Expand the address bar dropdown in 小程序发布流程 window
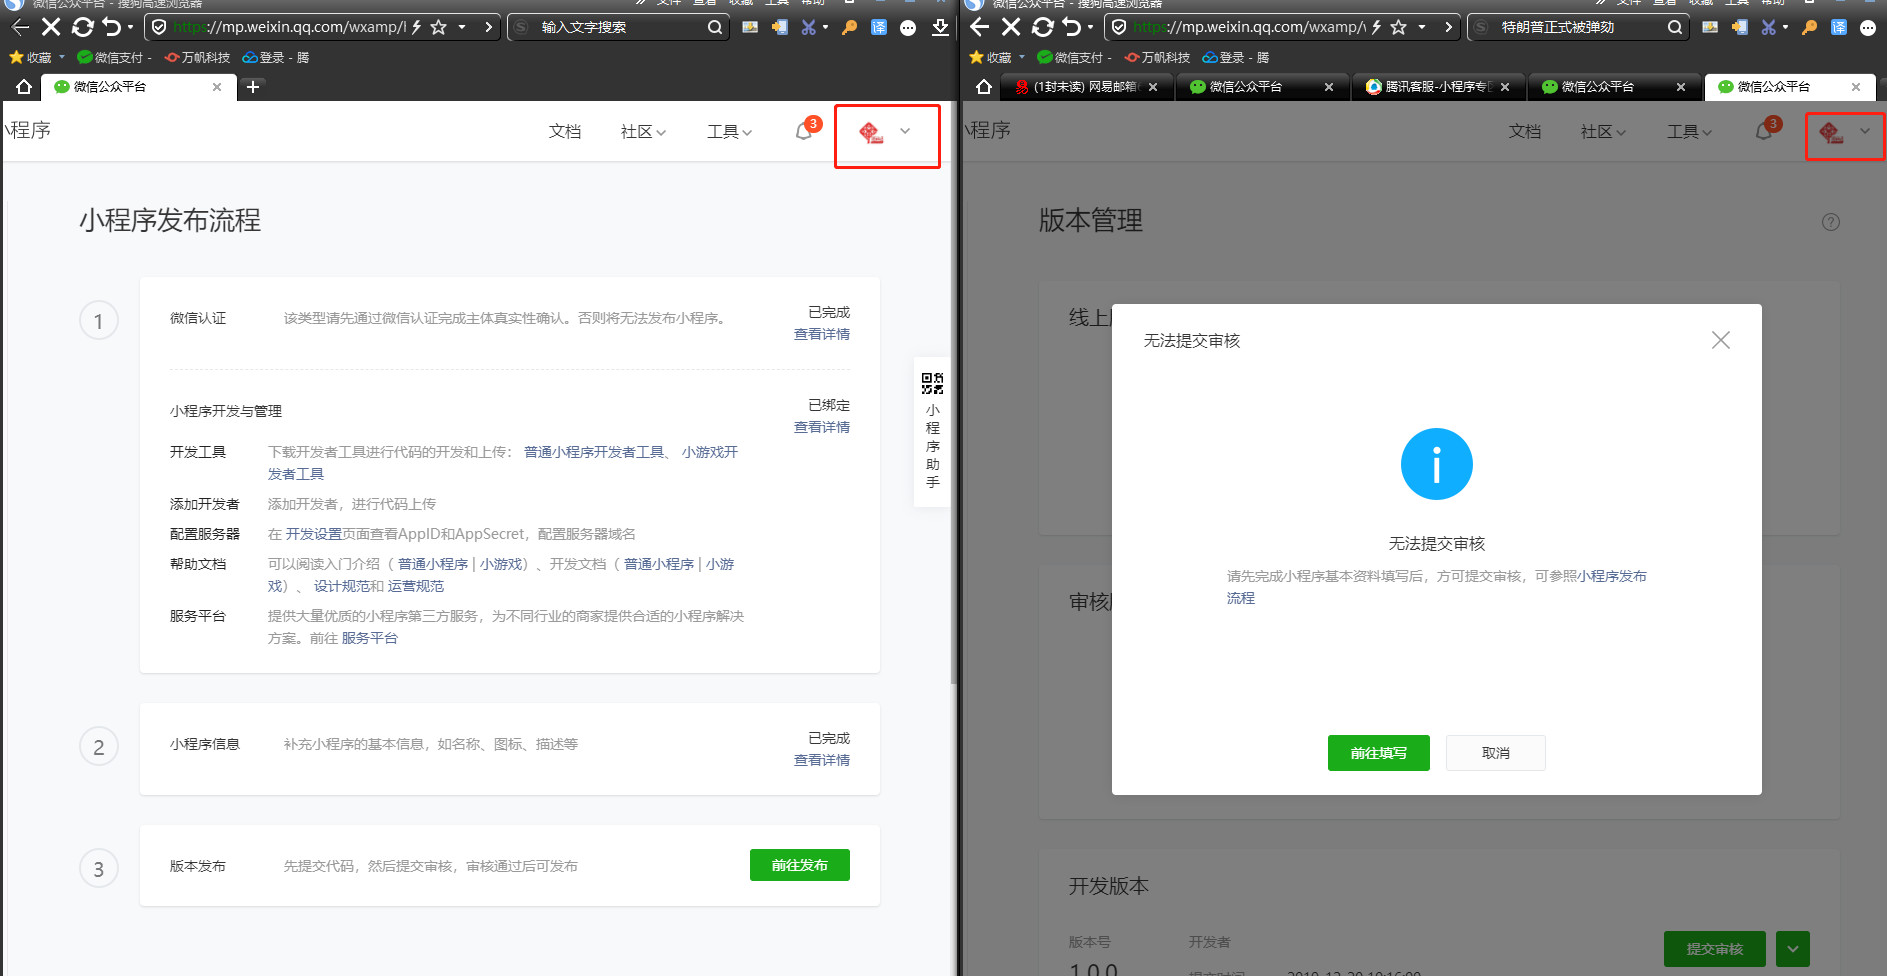Image resolution: width=1887 pixels, height=976 pixels. coord(462,27)
